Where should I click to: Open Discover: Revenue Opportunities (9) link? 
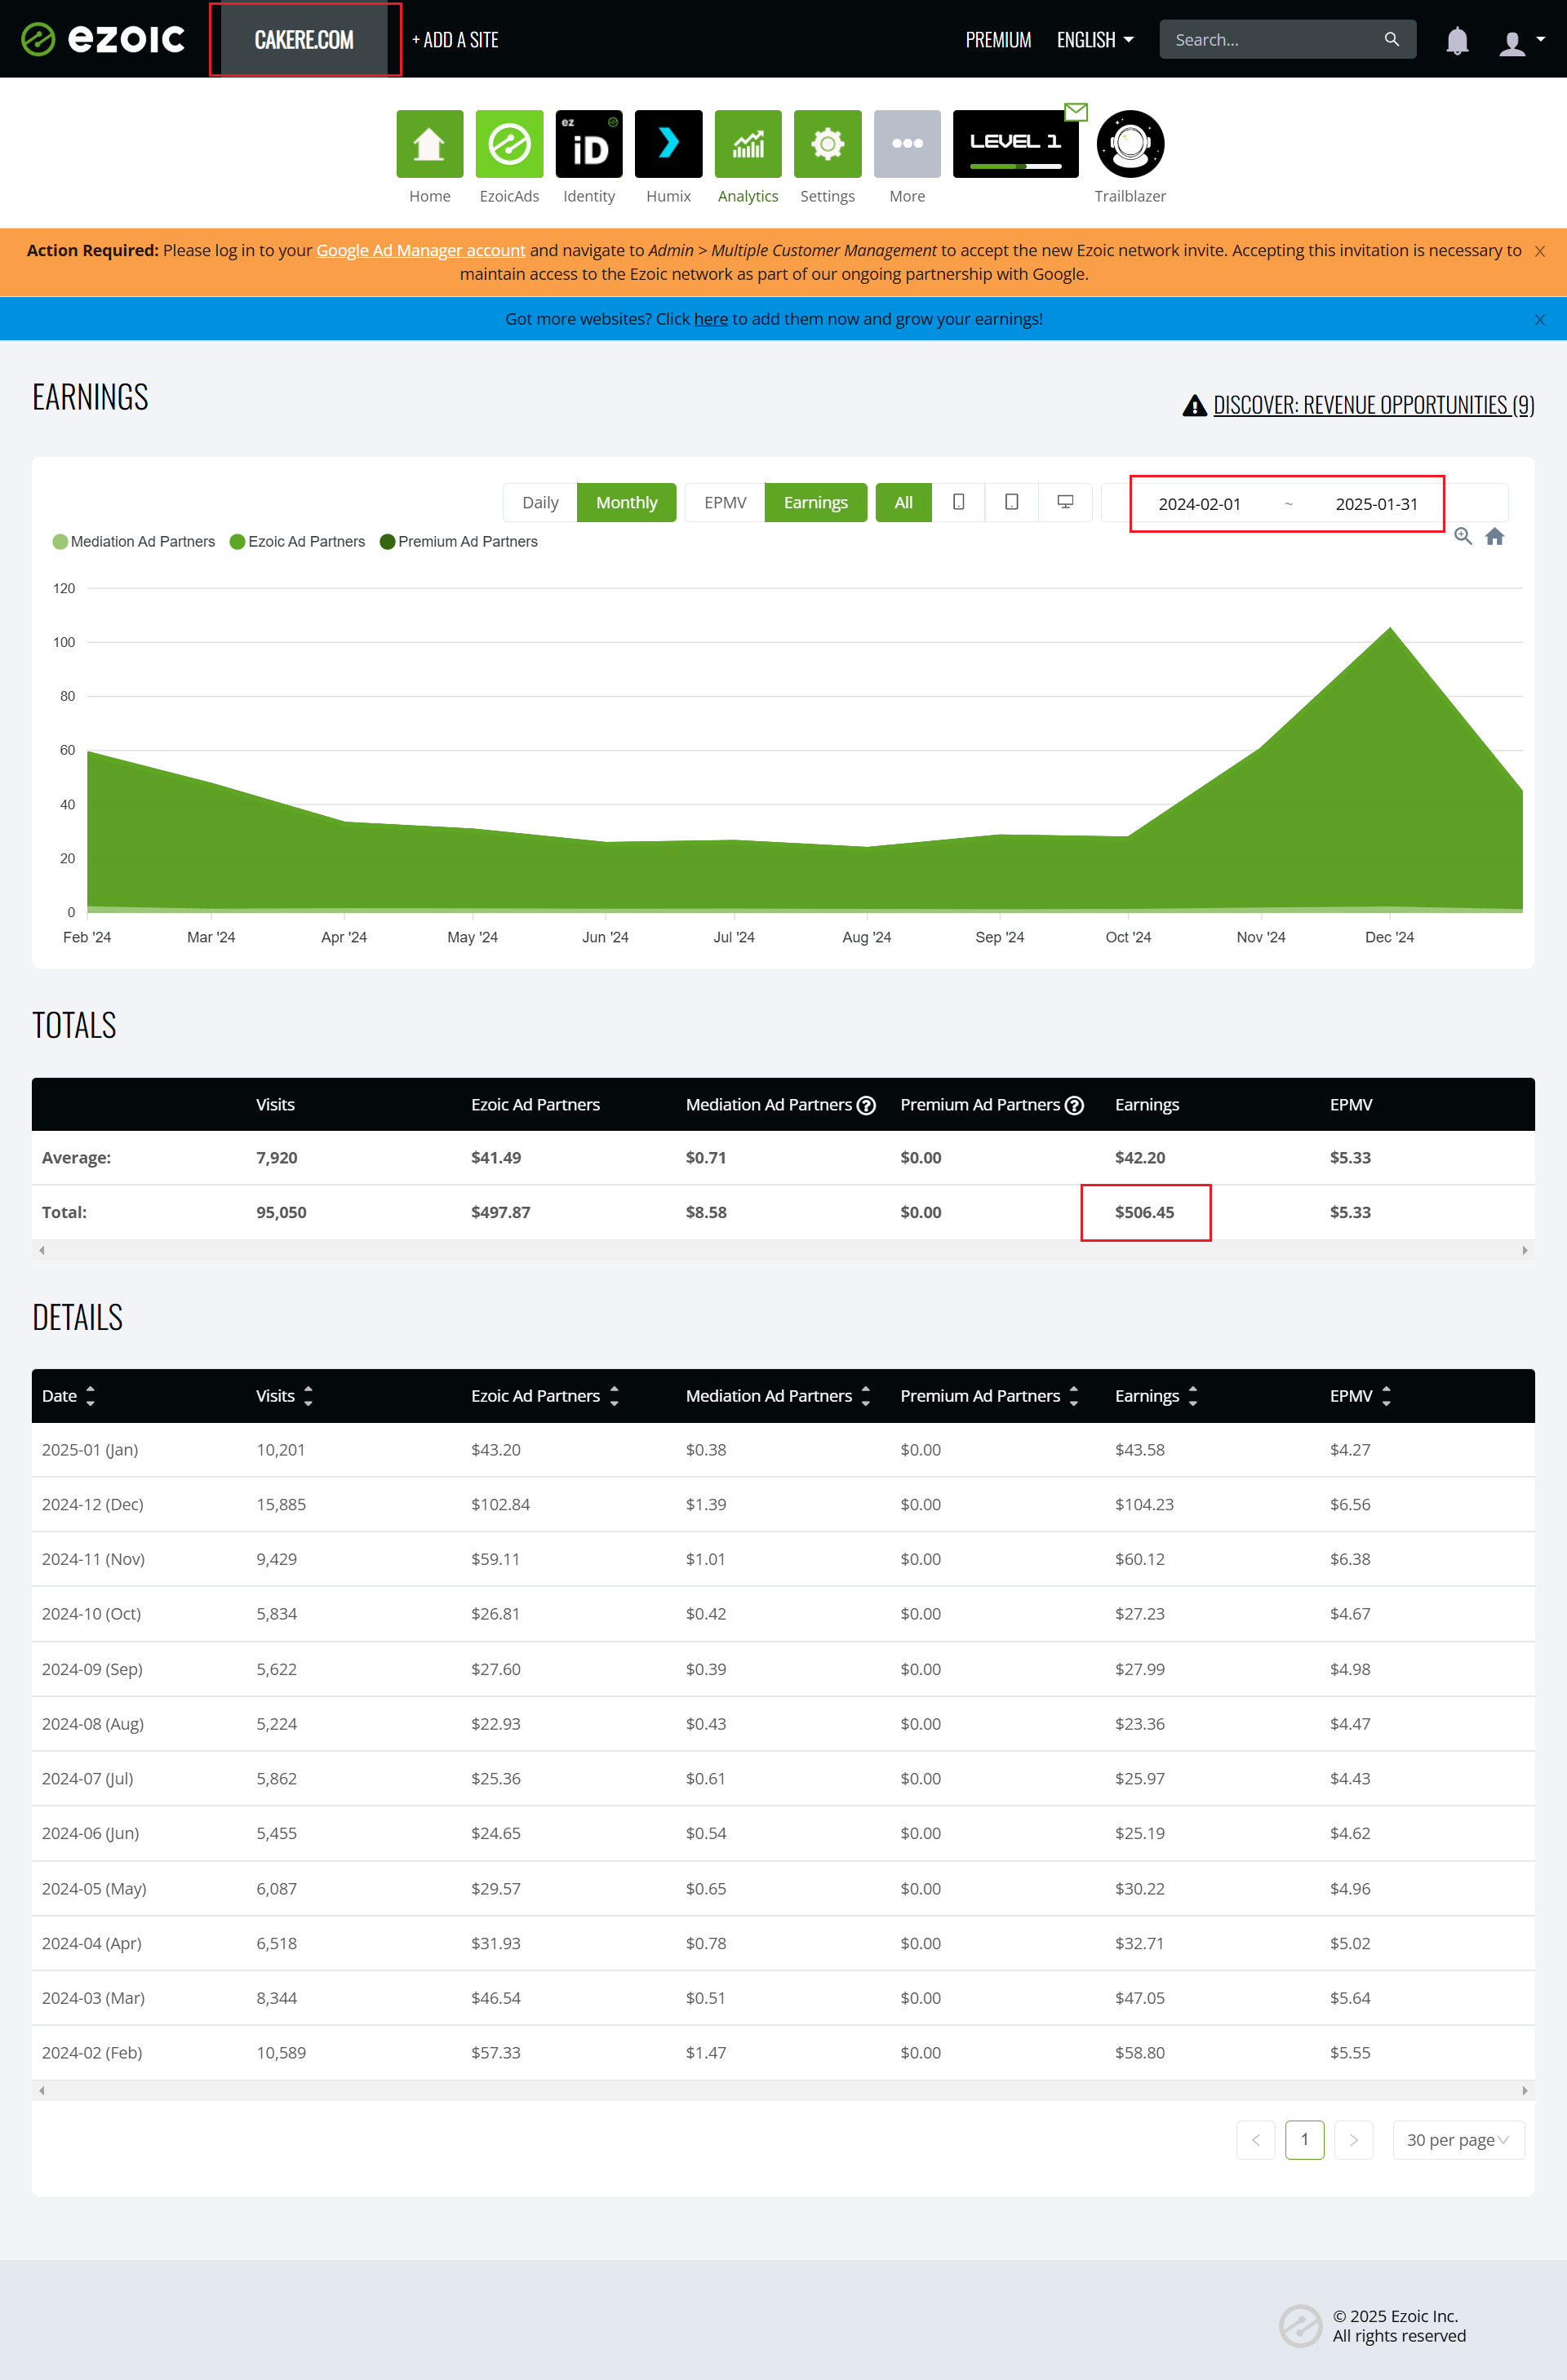(1373, 405)
